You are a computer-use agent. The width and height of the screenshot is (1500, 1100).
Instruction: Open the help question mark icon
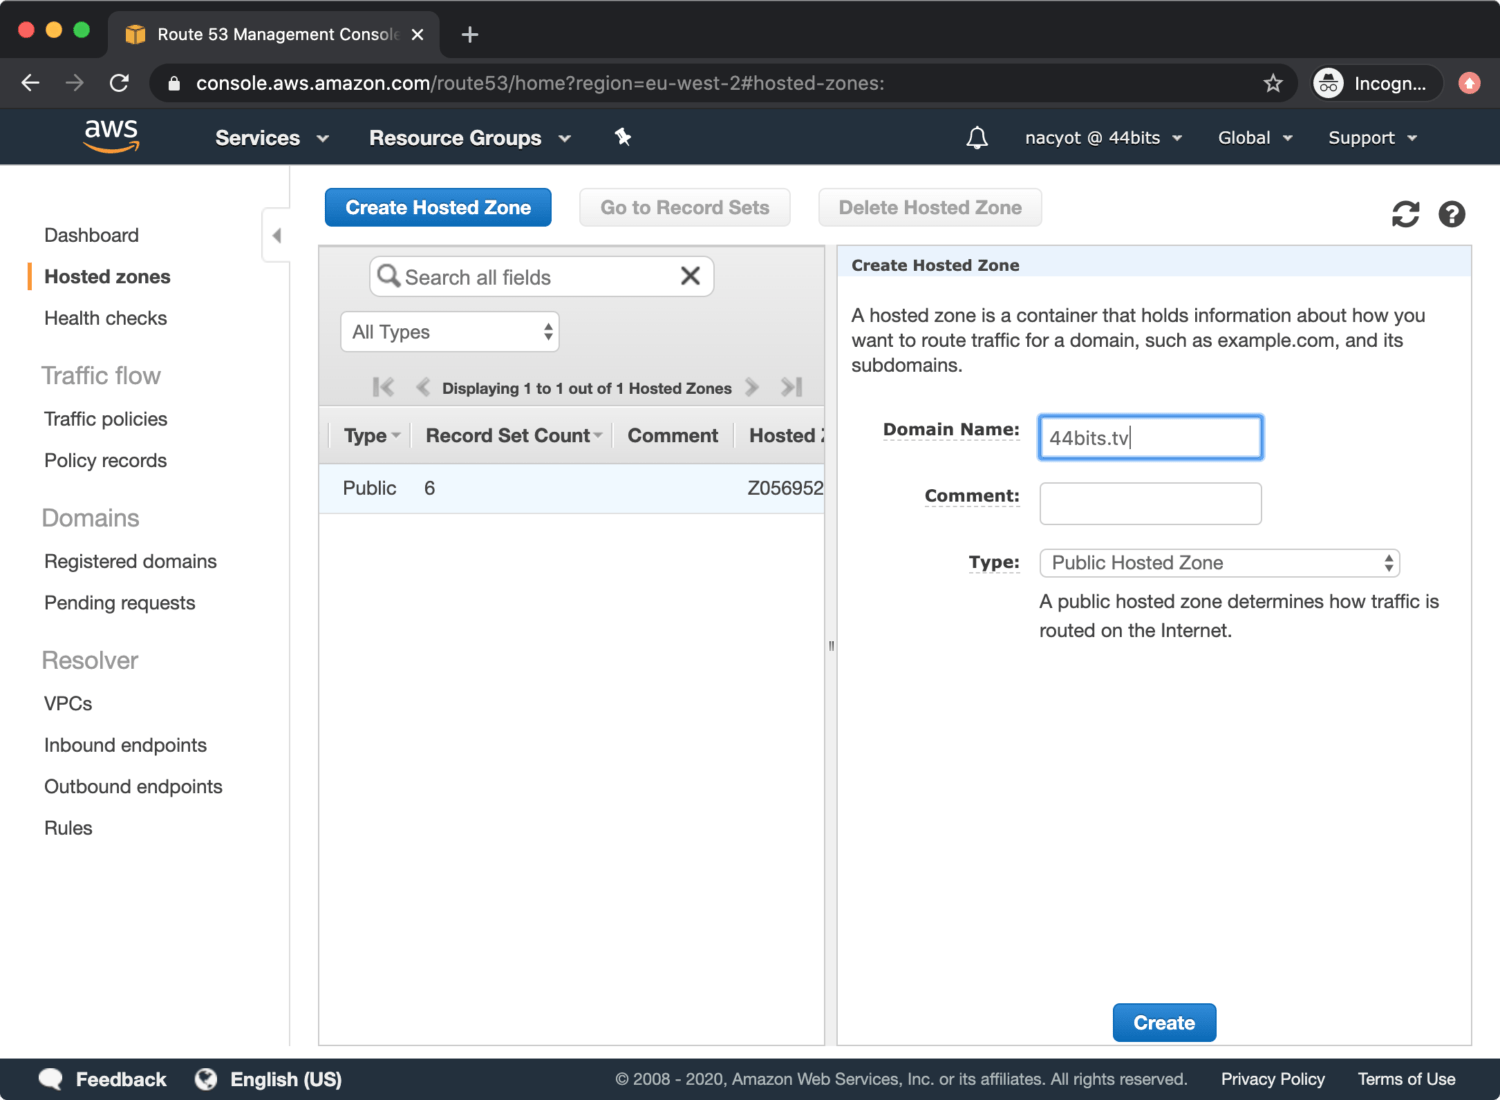click(x=1451, y=214)
